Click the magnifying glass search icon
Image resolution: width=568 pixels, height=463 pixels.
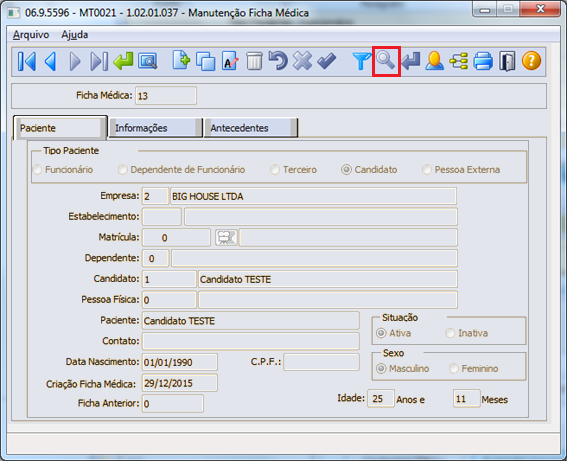coord(386,61)
